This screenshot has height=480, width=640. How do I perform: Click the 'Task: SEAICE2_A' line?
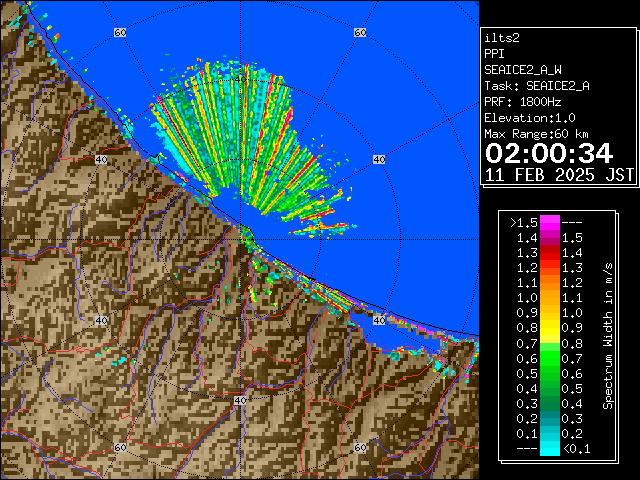pyautogui.click(x=537, y=86)
